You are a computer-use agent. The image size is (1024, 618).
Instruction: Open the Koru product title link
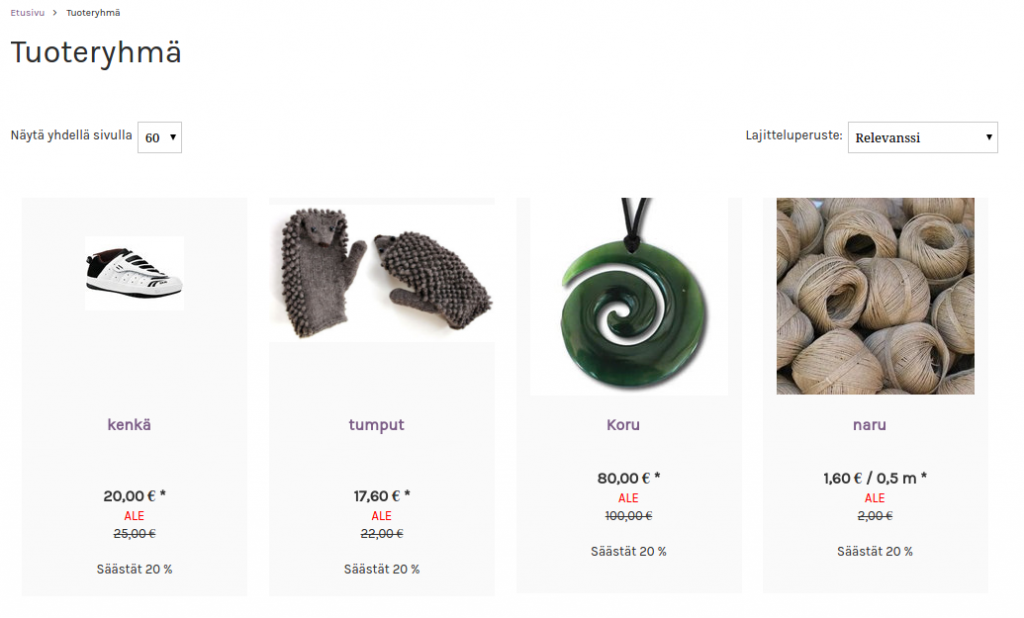coord(623,425)
